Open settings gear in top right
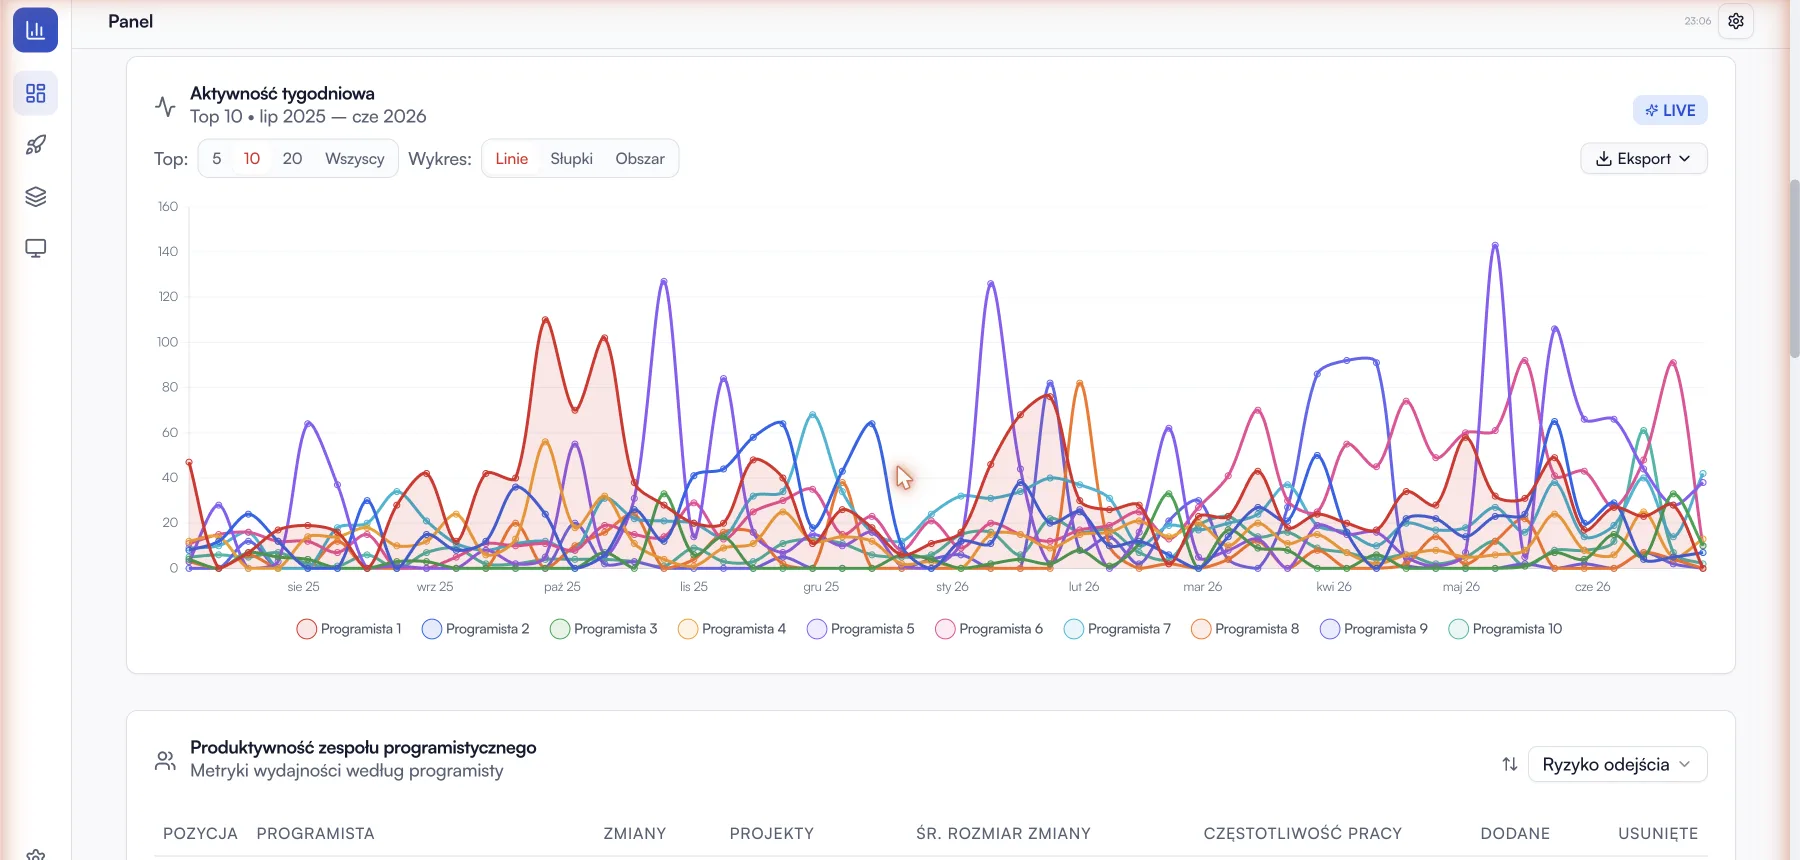The image size is (1800, 860). (x=1736, y=21)
